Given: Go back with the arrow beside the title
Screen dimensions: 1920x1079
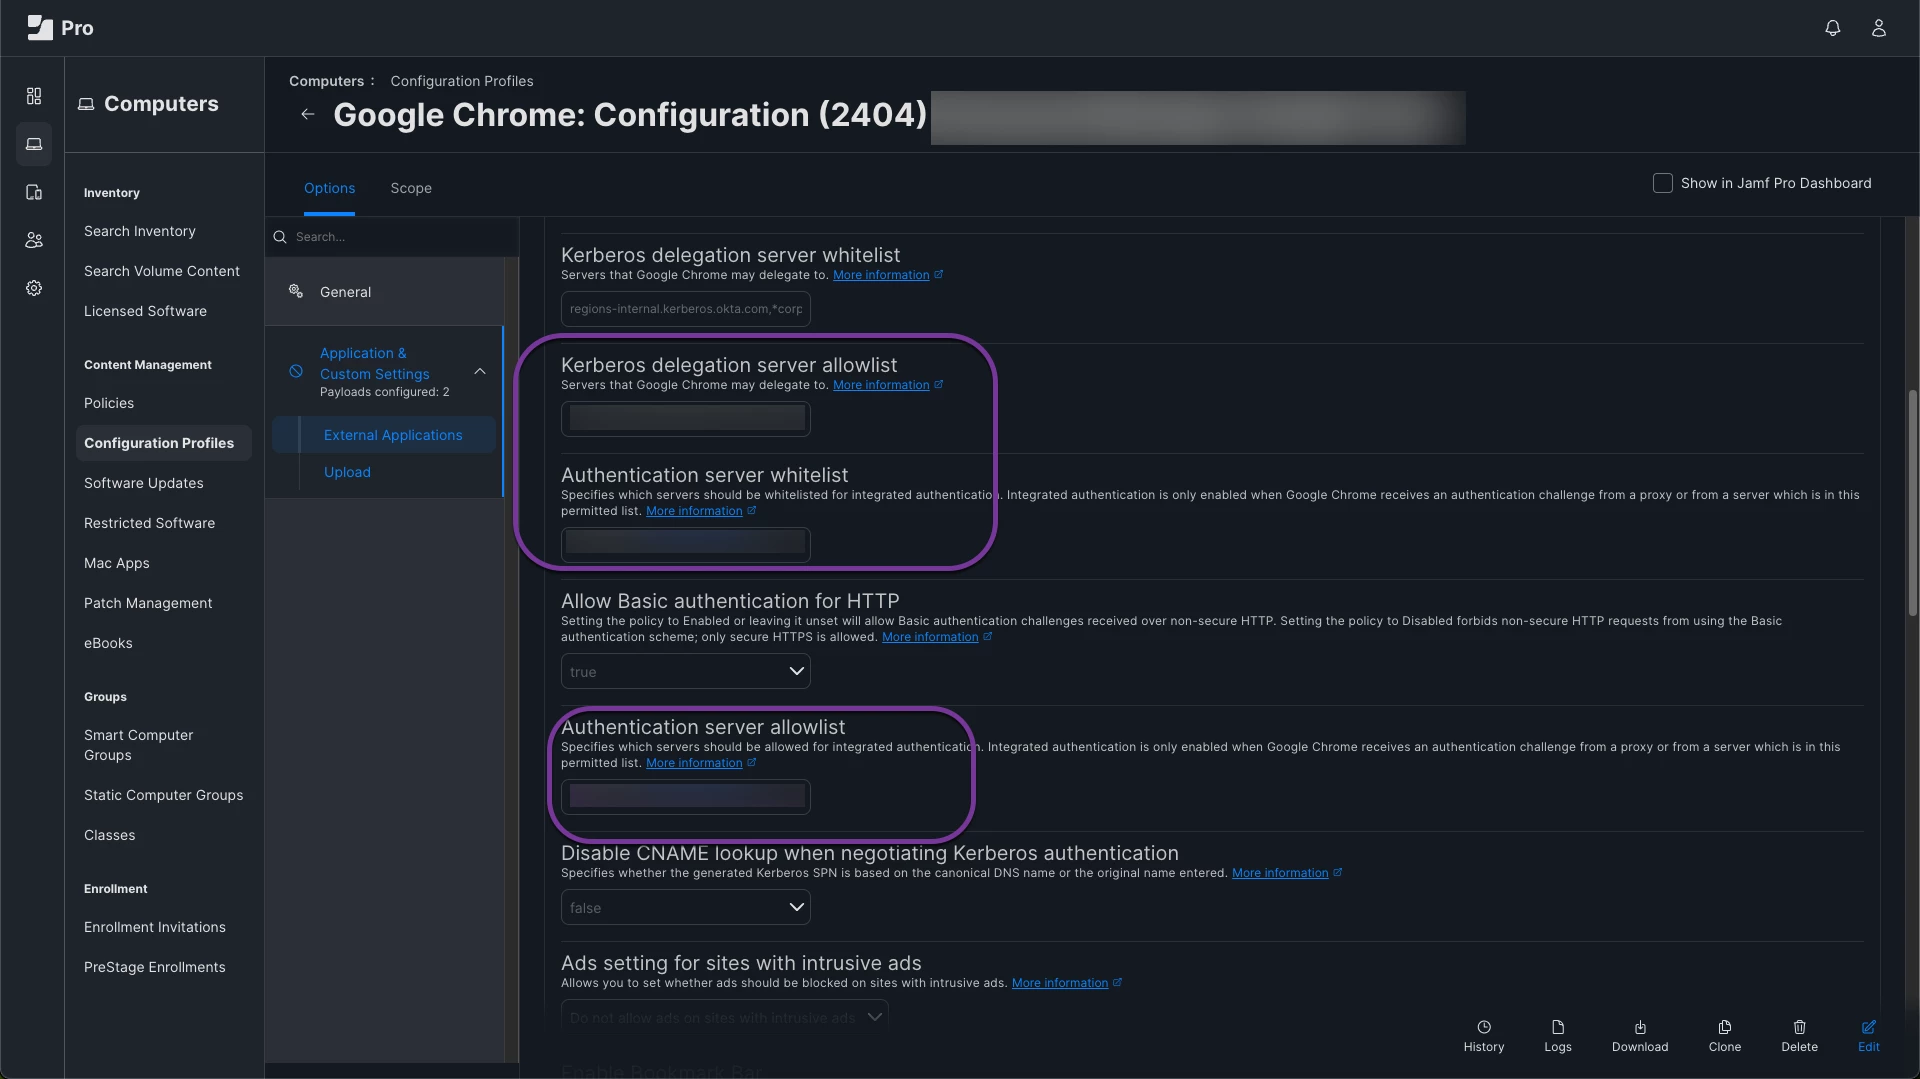Looking at the screenshot, I should click(308, 114).
